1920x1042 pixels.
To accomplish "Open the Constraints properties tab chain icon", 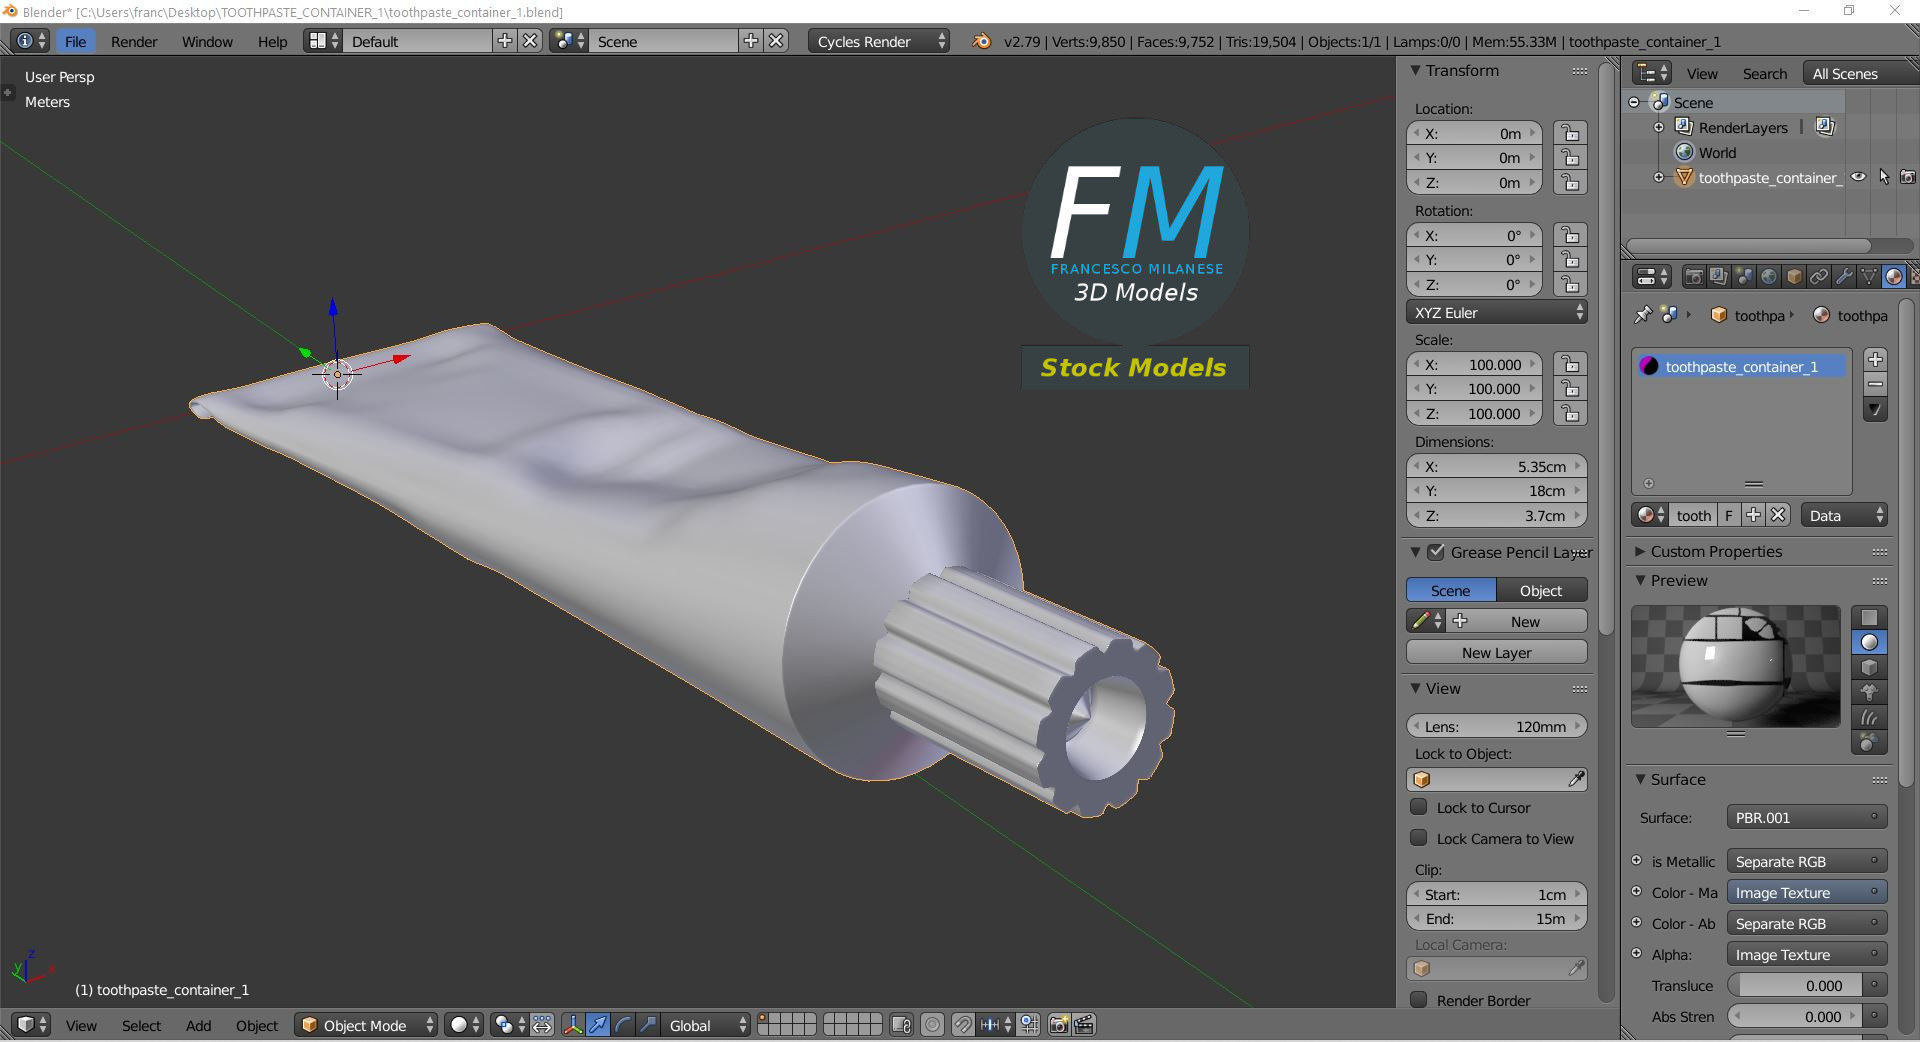I will (x=1819, y=277).
